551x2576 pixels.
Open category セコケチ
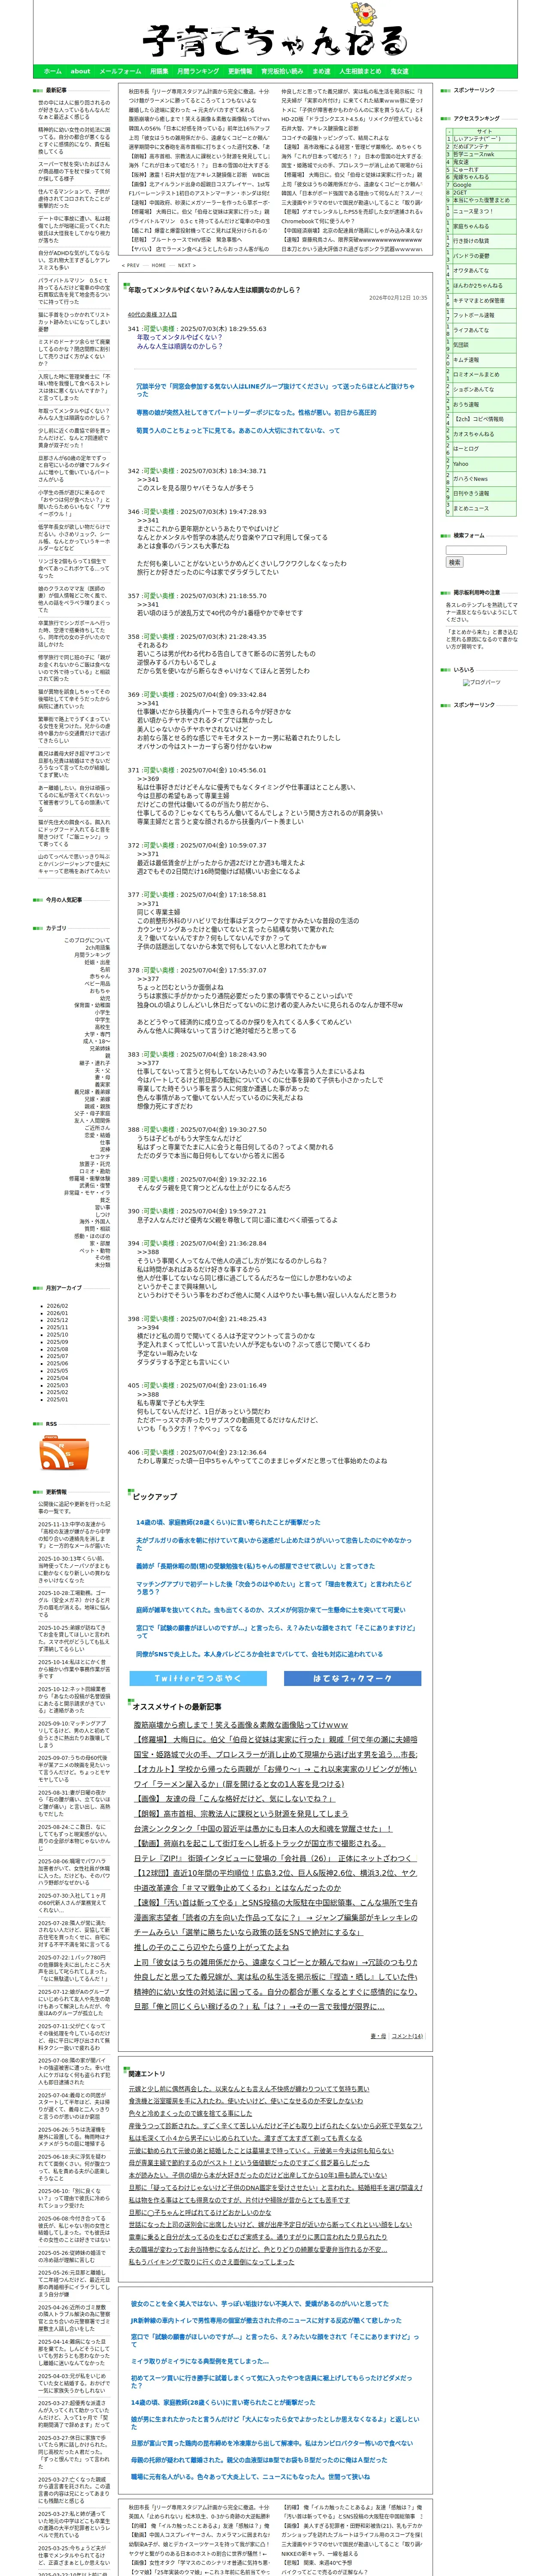tap(100, 1156)
